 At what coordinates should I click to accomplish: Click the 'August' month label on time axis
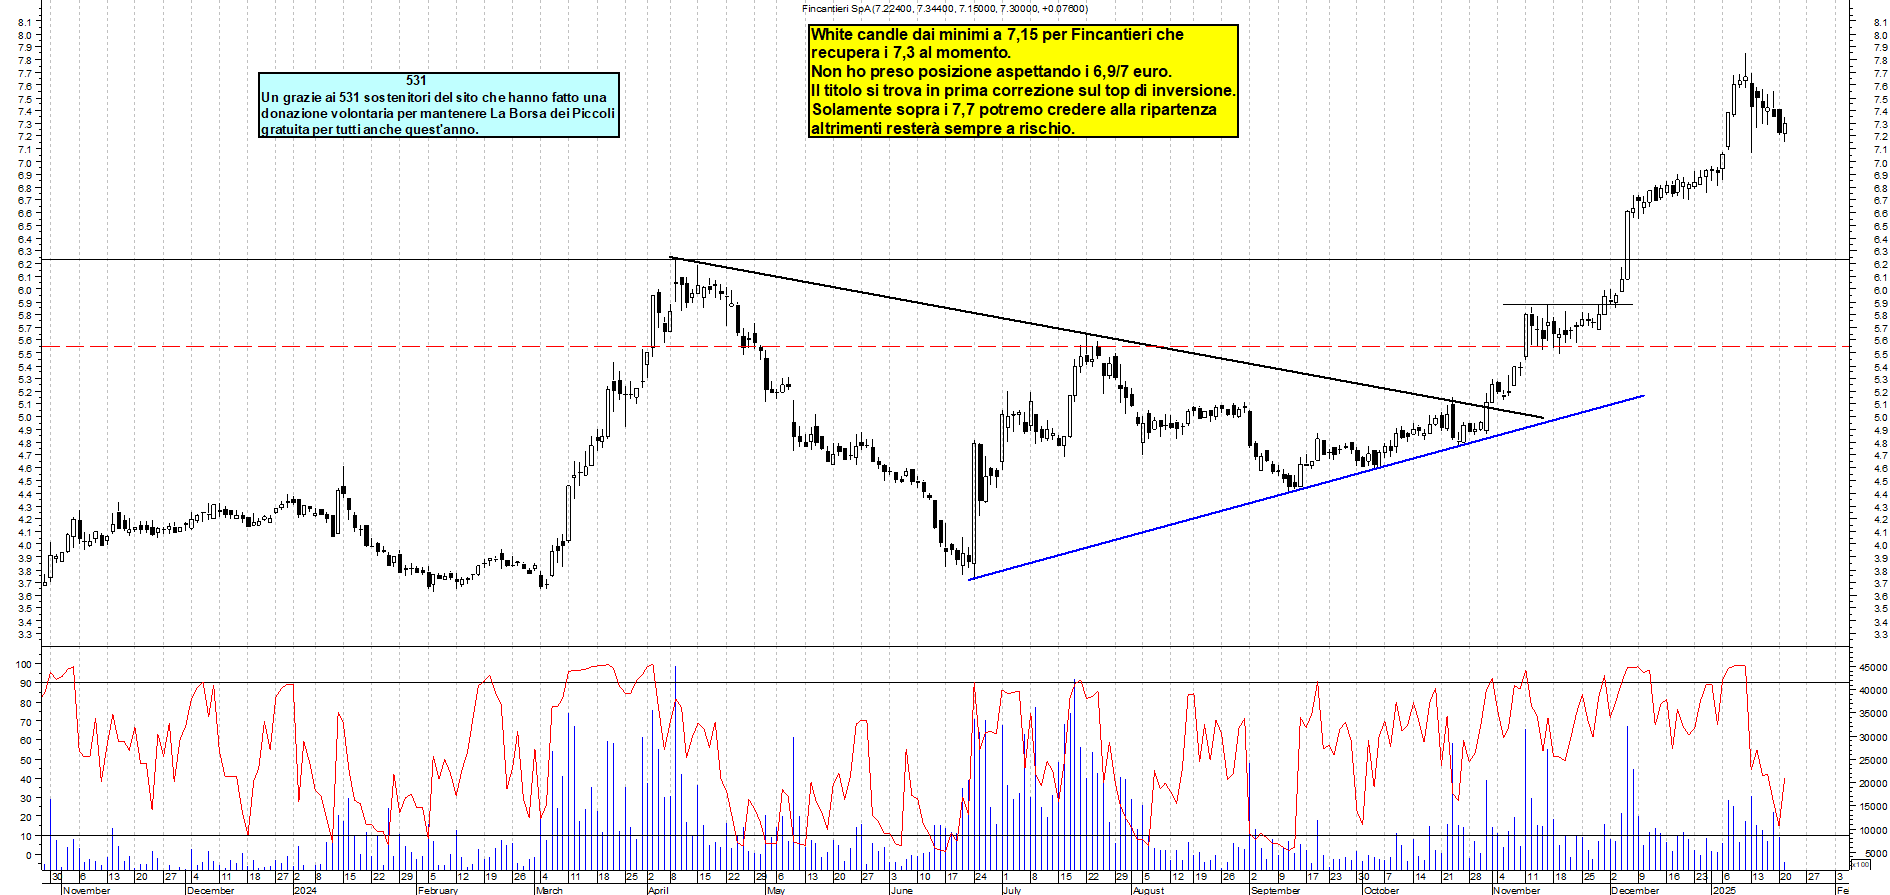[x=1148, y=890]
